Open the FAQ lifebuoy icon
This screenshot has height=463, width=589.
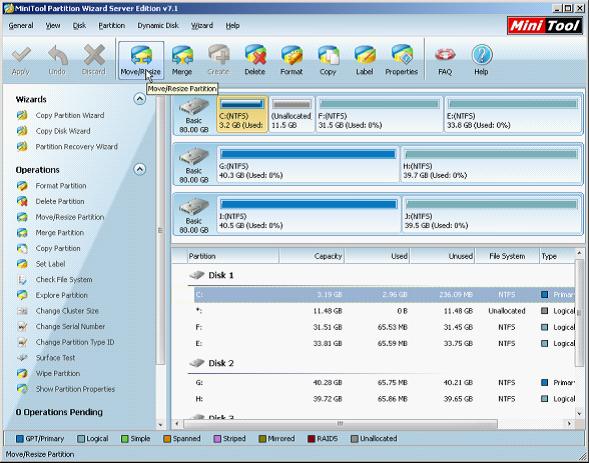click(445, 61)
